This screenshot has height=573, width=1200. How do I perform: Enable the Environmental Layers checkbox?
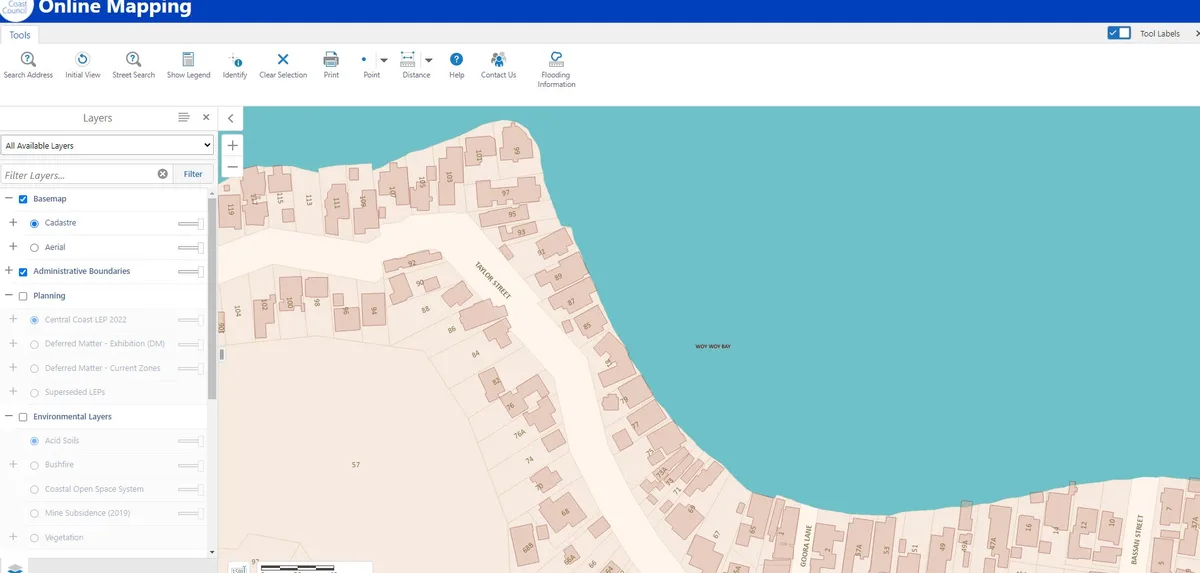(23, 417)
